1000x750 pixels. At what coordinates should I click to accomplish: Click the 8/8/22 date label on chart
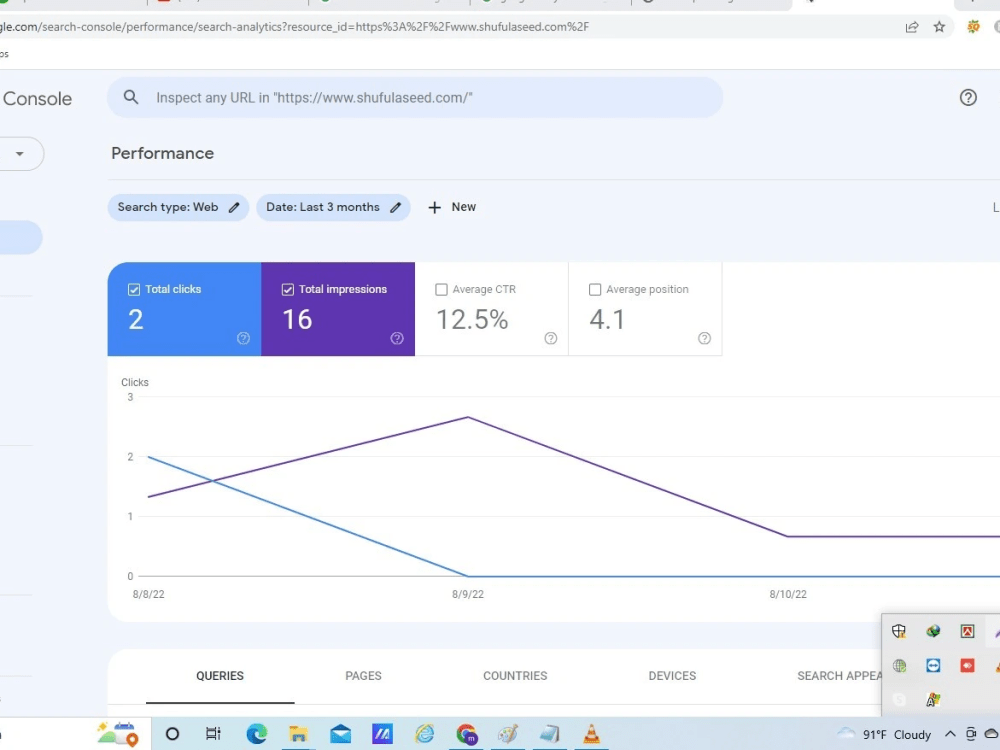click(149, 594)
